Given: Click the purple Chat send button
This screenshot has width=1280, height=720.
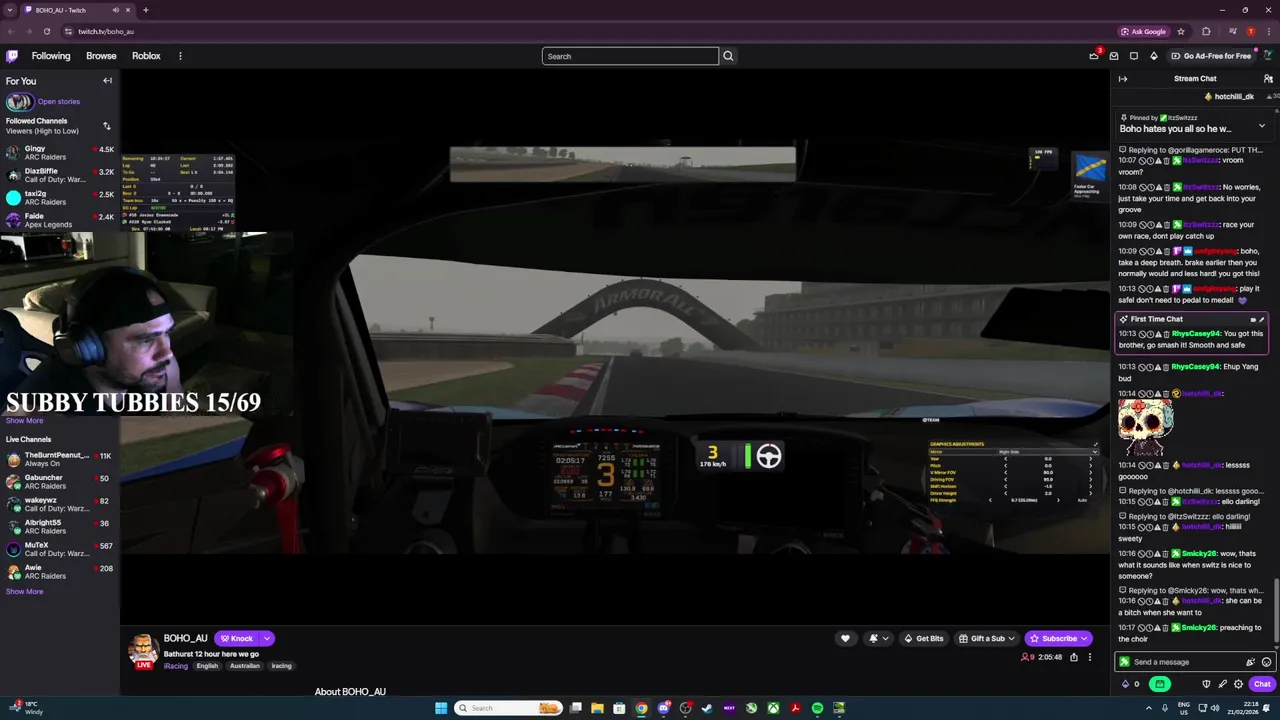Looking at the screenshot, I should tap(1262, 684).
